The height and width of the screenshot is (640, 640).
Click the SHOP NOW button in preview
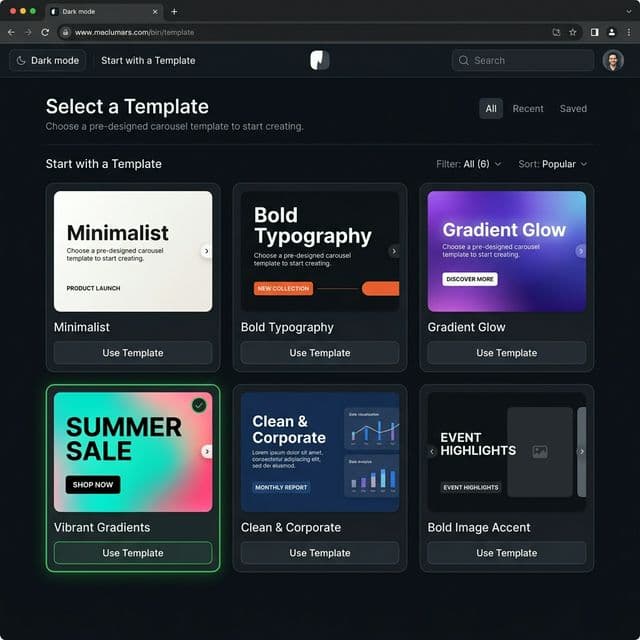click(93, 484)
